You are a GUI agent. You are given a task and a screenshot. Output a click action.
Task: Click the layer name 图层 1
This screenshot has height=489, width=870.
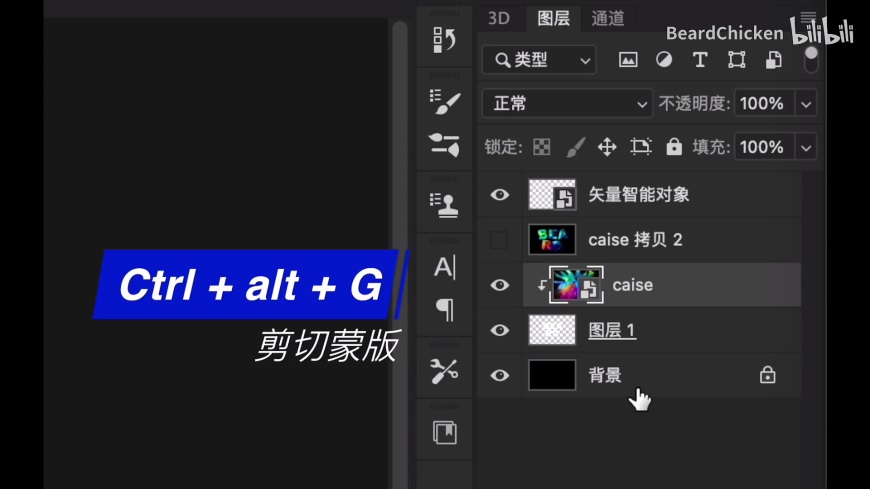pyautogui.click(x=611, y=330)
